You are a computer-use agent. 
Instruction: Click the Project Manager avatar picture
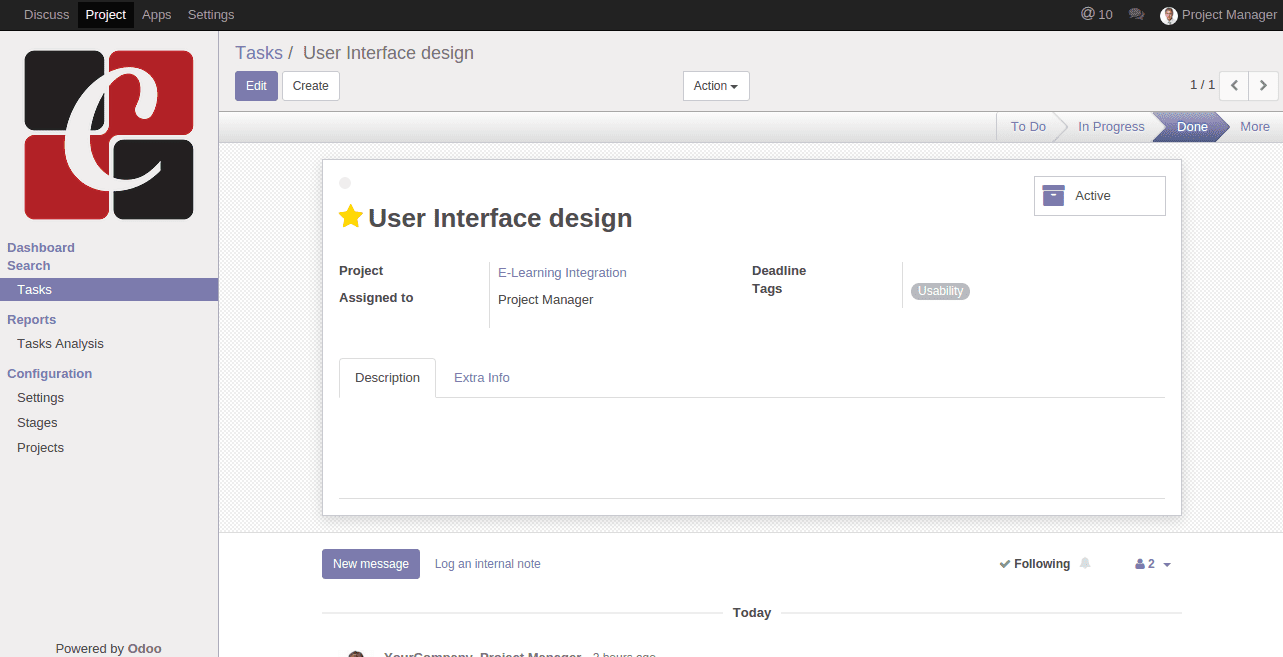click(x=1168, y=15)
